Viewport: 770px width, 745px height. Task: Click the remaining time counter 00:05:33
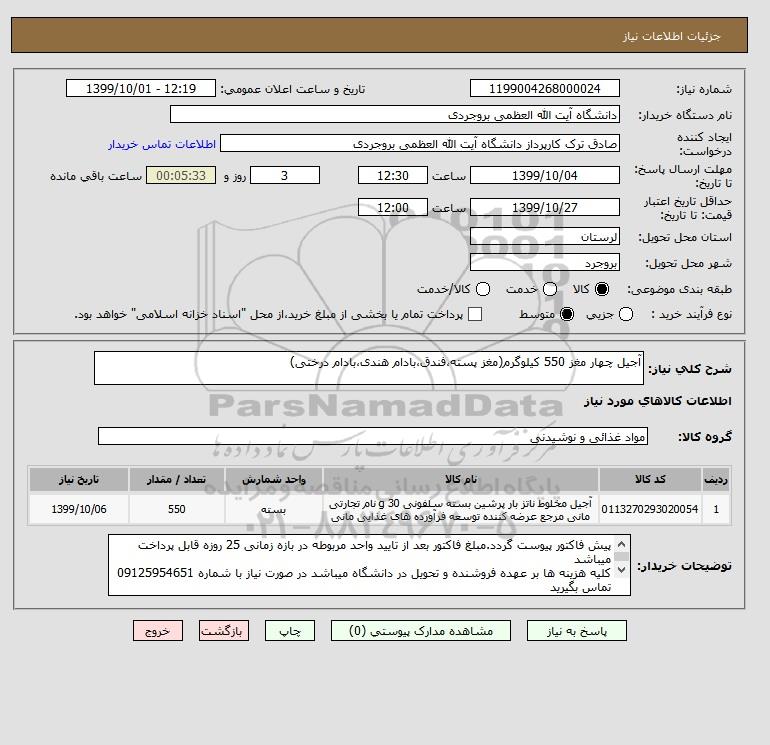click(x=181, y=175)
